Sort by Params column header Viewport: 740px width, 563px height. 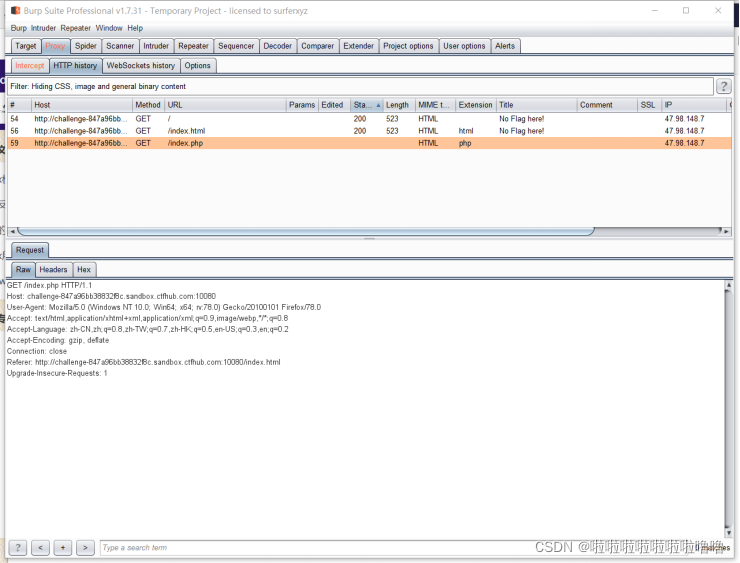pos(302,105)
